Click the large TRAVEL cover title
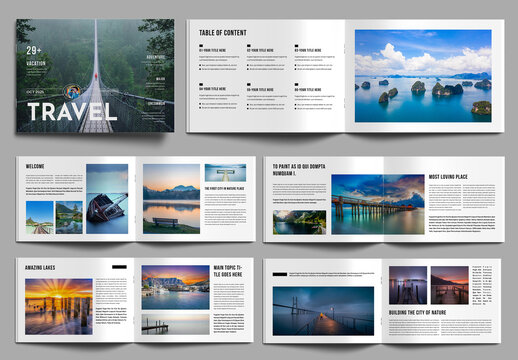 [72, 112]
